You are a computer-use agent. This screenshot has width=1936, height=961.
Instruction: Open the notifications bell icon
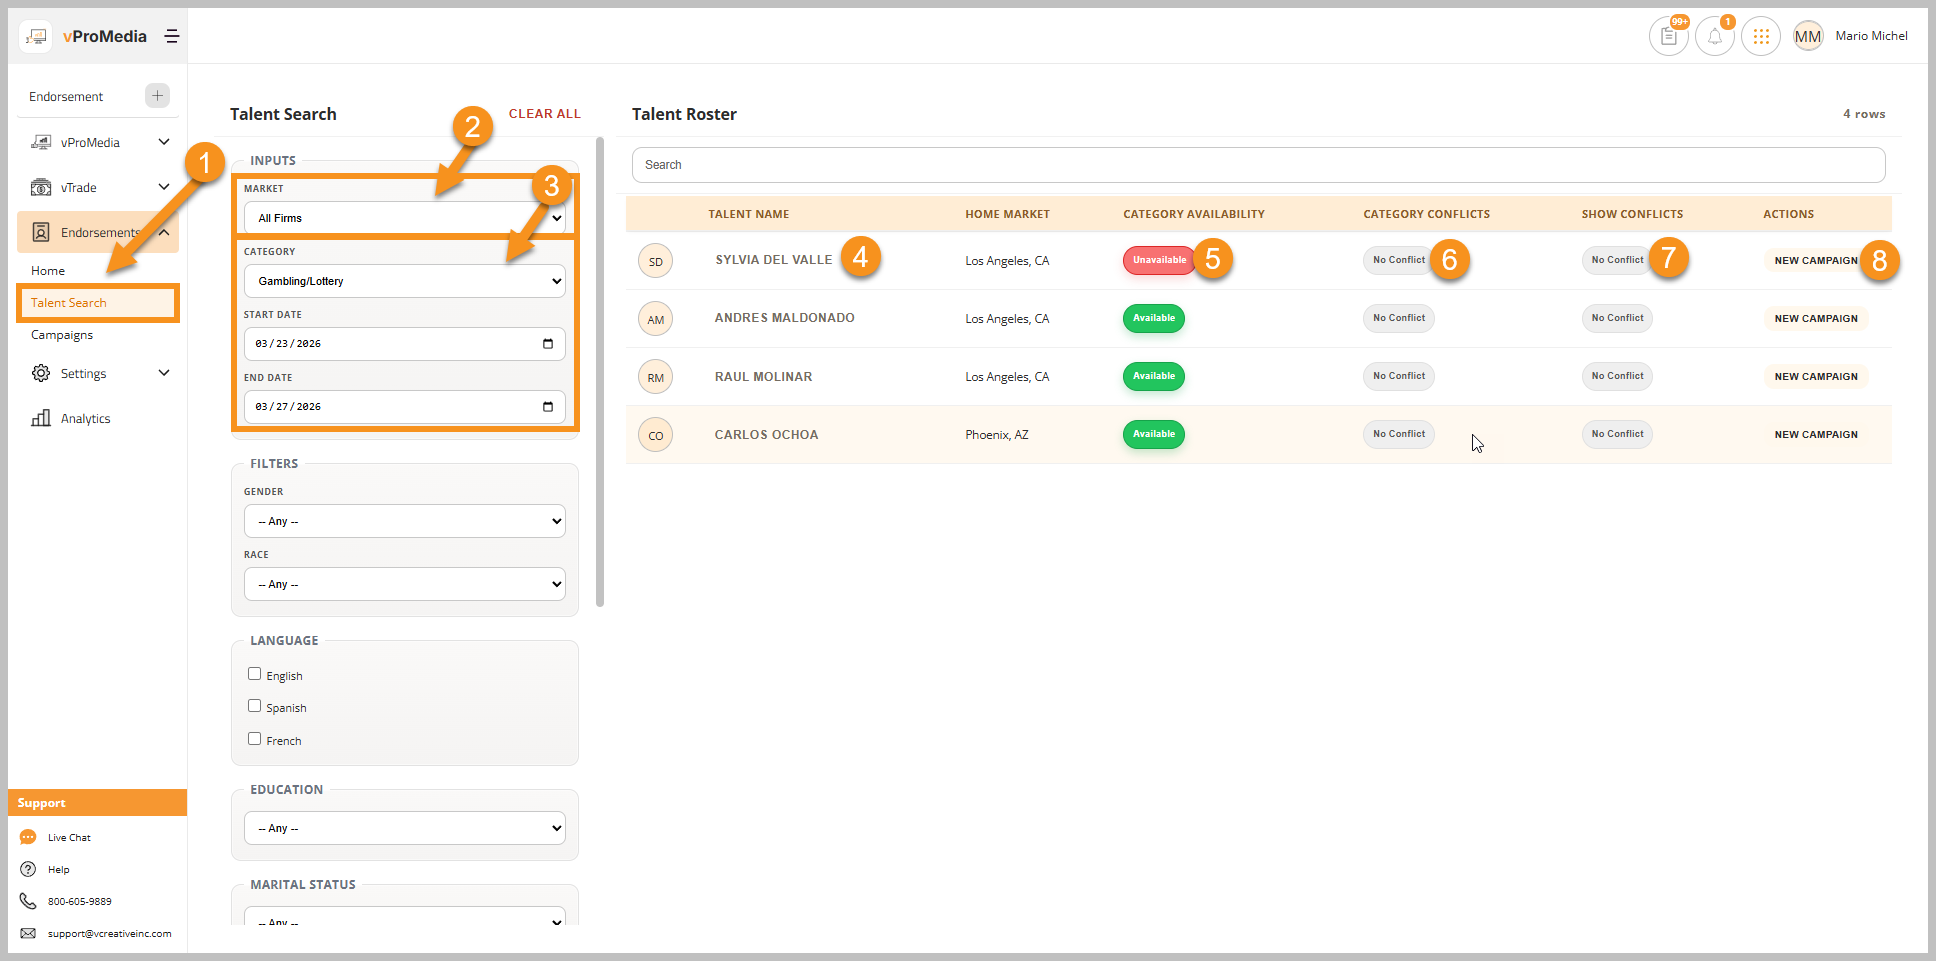(x=1714, y=37)
